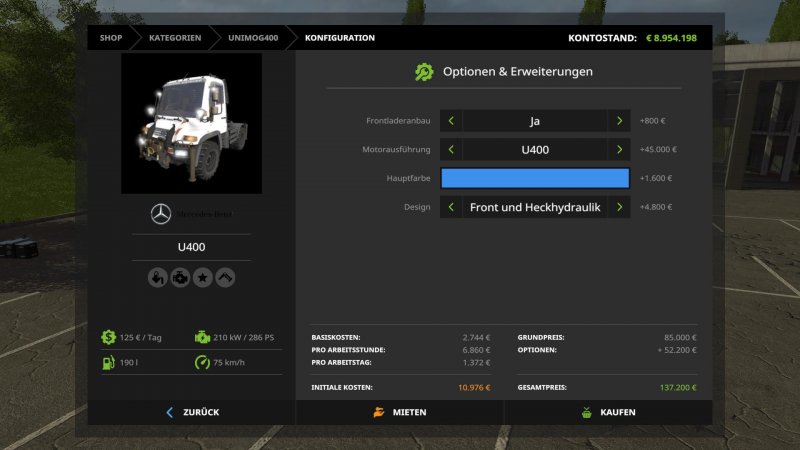This screenshot has width=800, height=450.
Task: Select next Frontladeranbau option with right arrow
Action: click(x=619, y=121)
